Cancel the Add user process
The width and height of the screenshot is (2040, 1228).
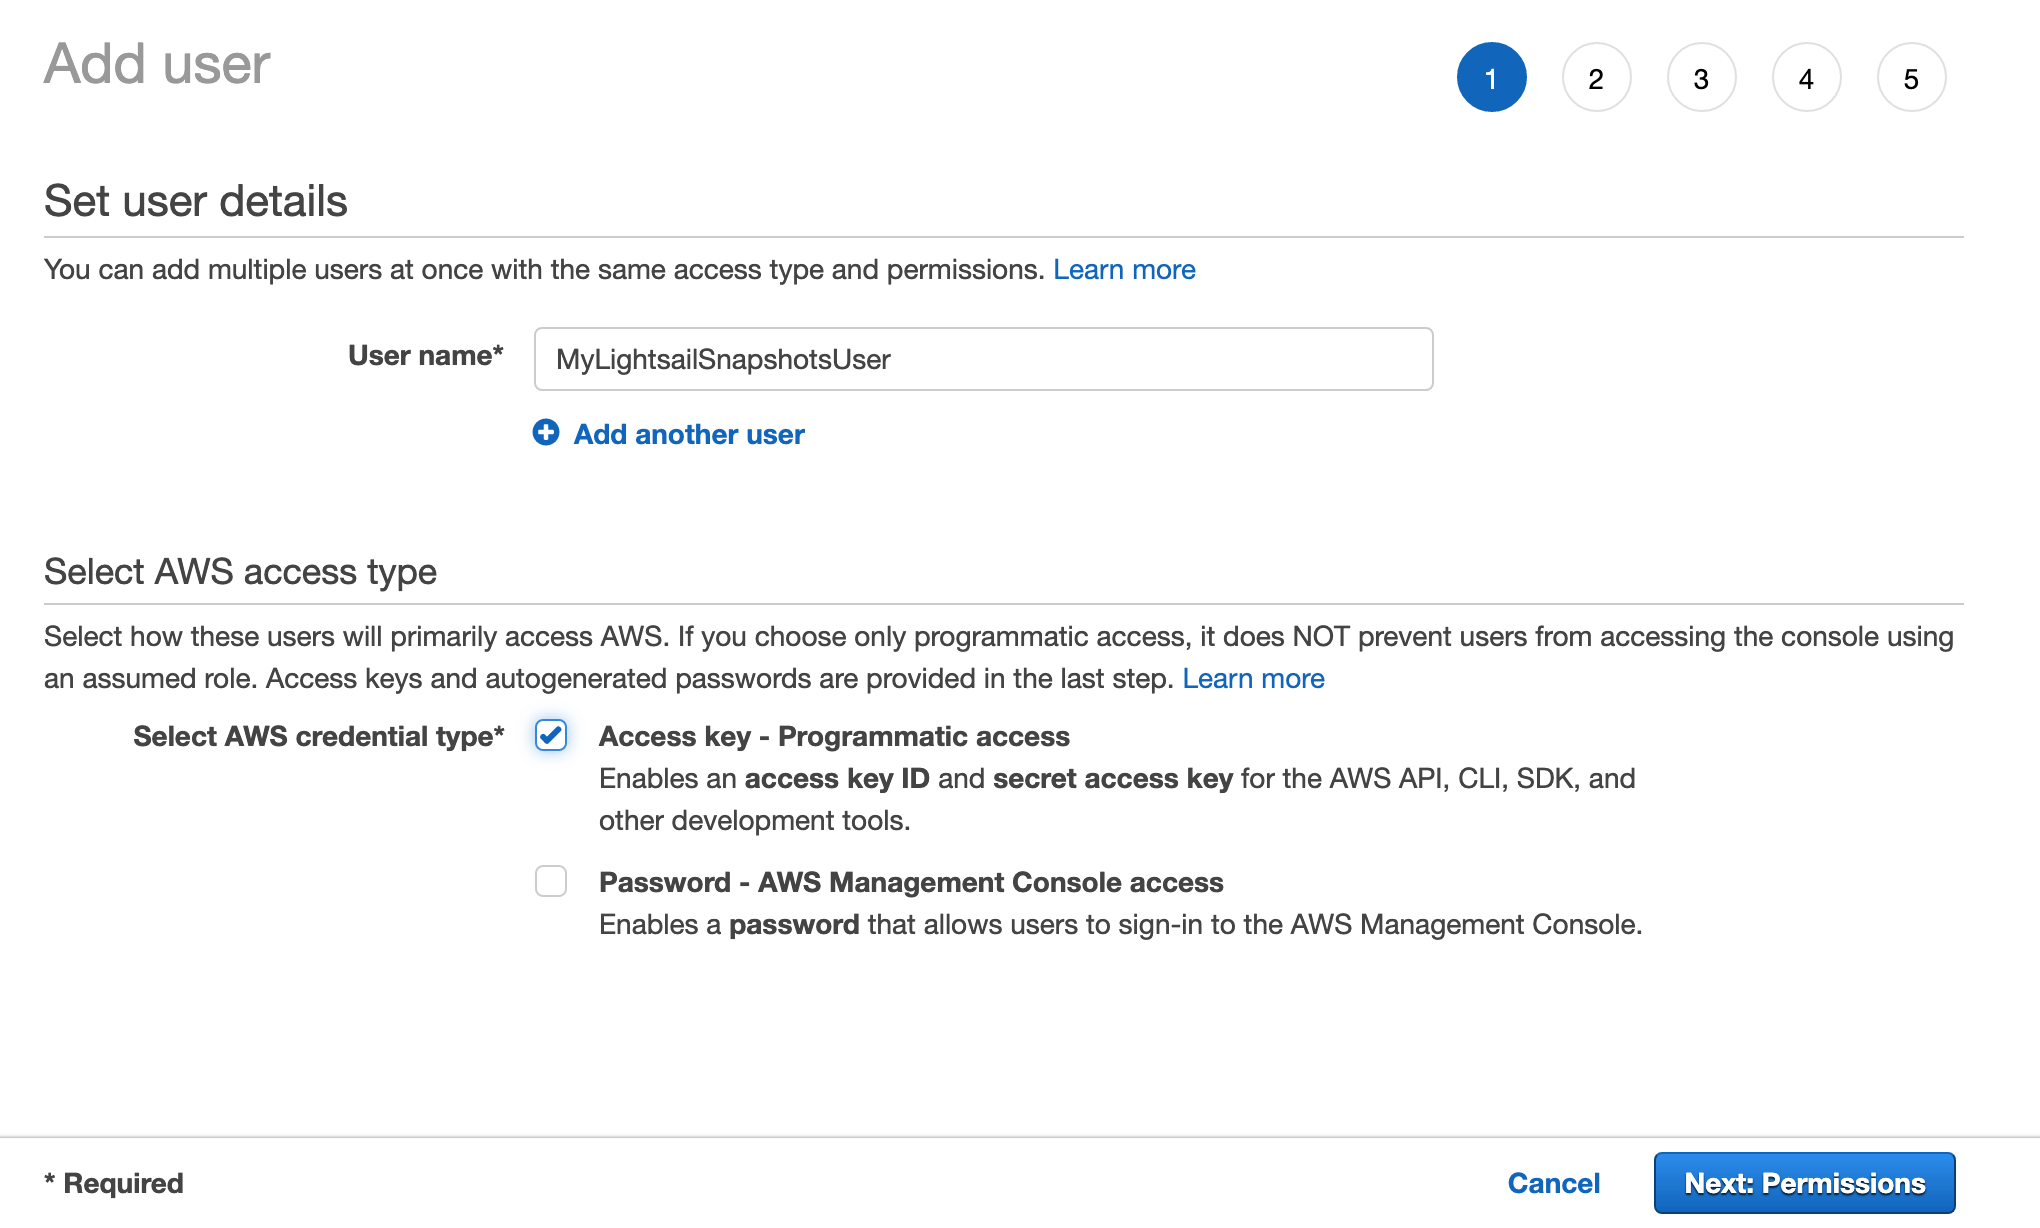1553,1182
